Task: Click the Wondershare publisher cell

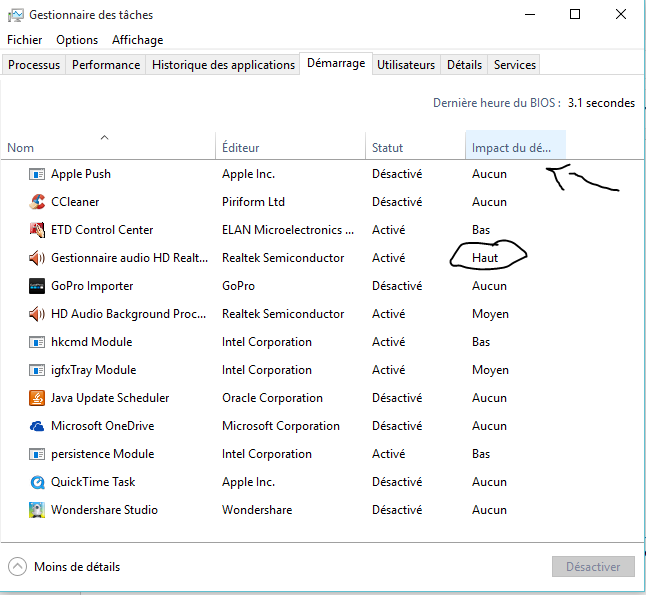Action: click(257, 510)
